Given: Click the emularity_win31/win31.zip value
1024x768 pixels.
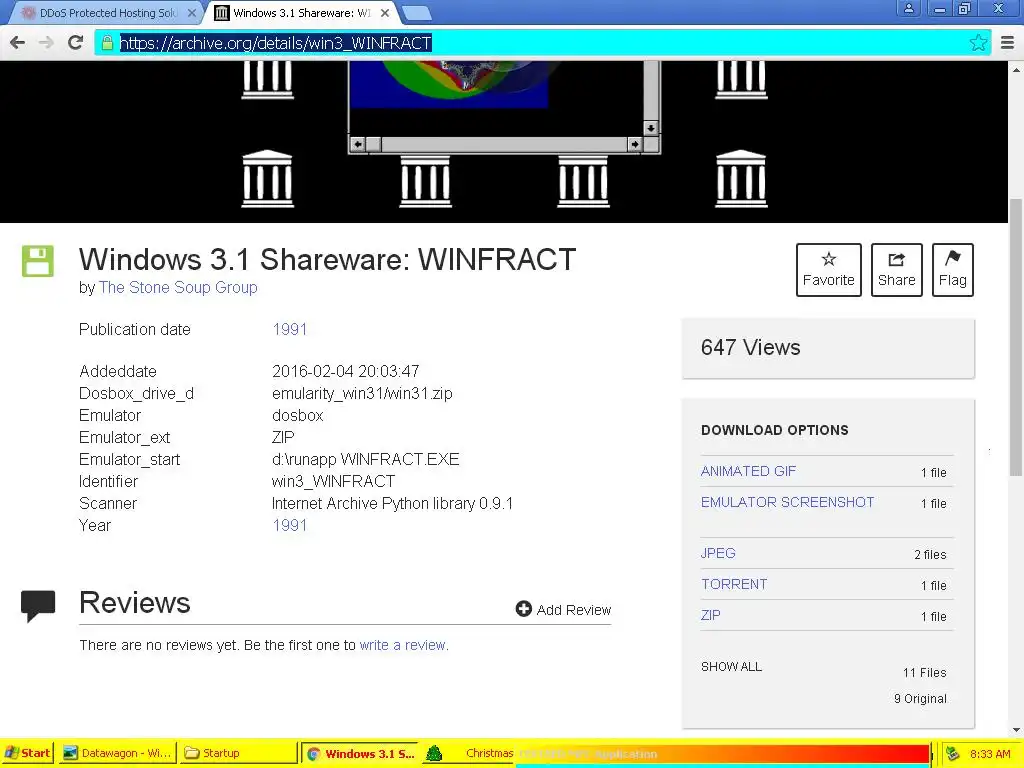Looking at the screenshot, I should pyautogui.click(x=362, y=393).
